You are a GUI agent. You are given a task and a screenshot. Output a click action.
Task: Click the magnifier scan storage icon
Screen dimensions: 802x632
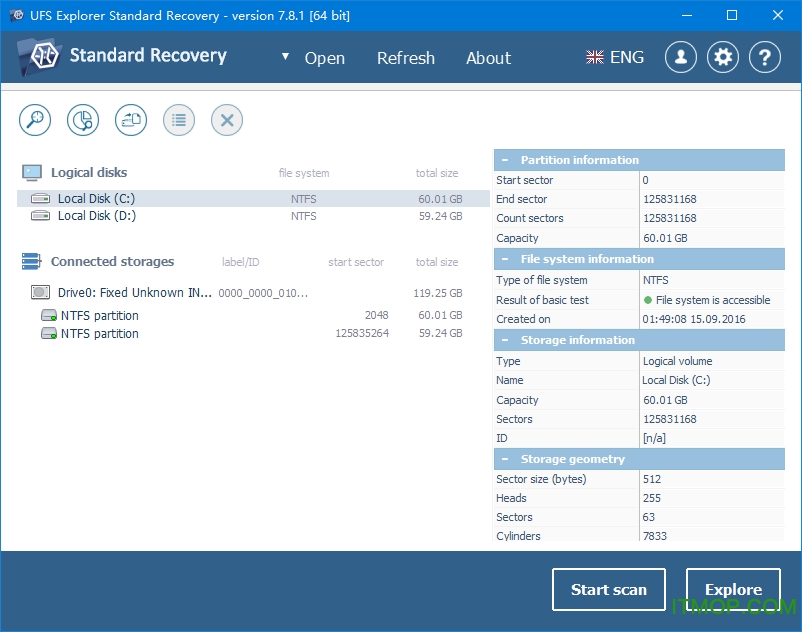pyautogui.click(x=35, y=120)
